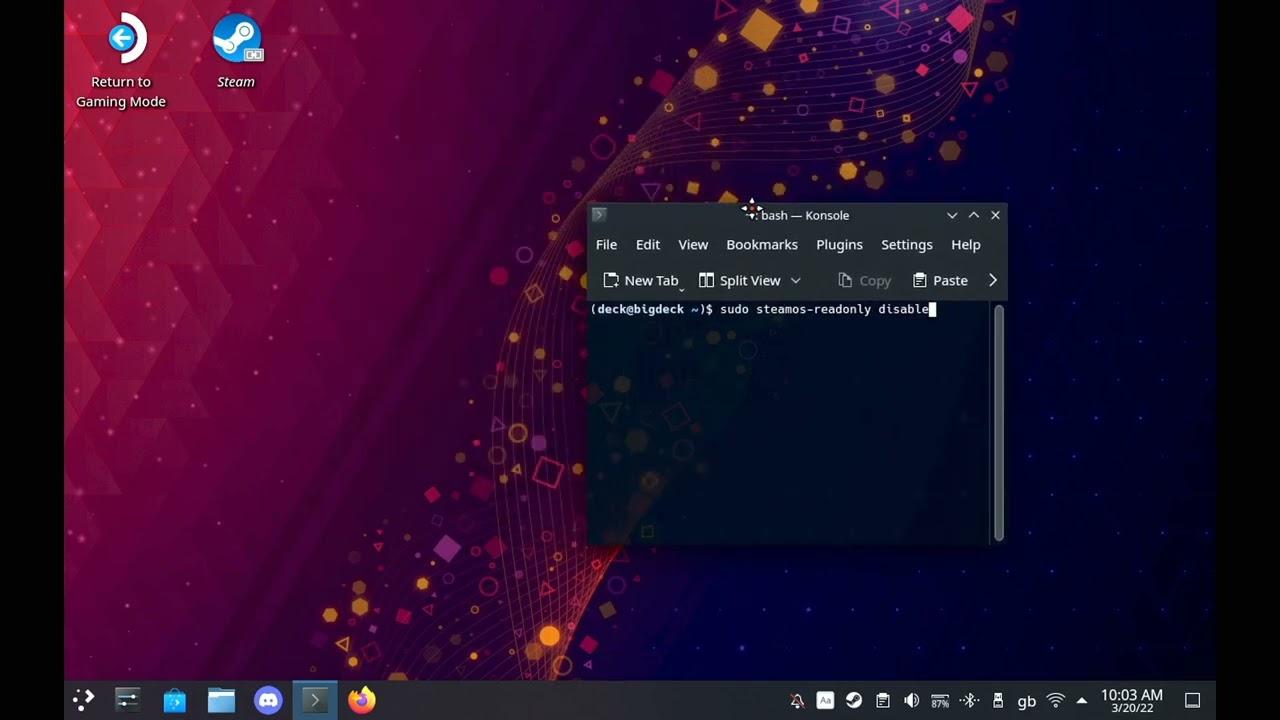Open the View menu in Konsole

pyautogui.click(x=693, y=244)
